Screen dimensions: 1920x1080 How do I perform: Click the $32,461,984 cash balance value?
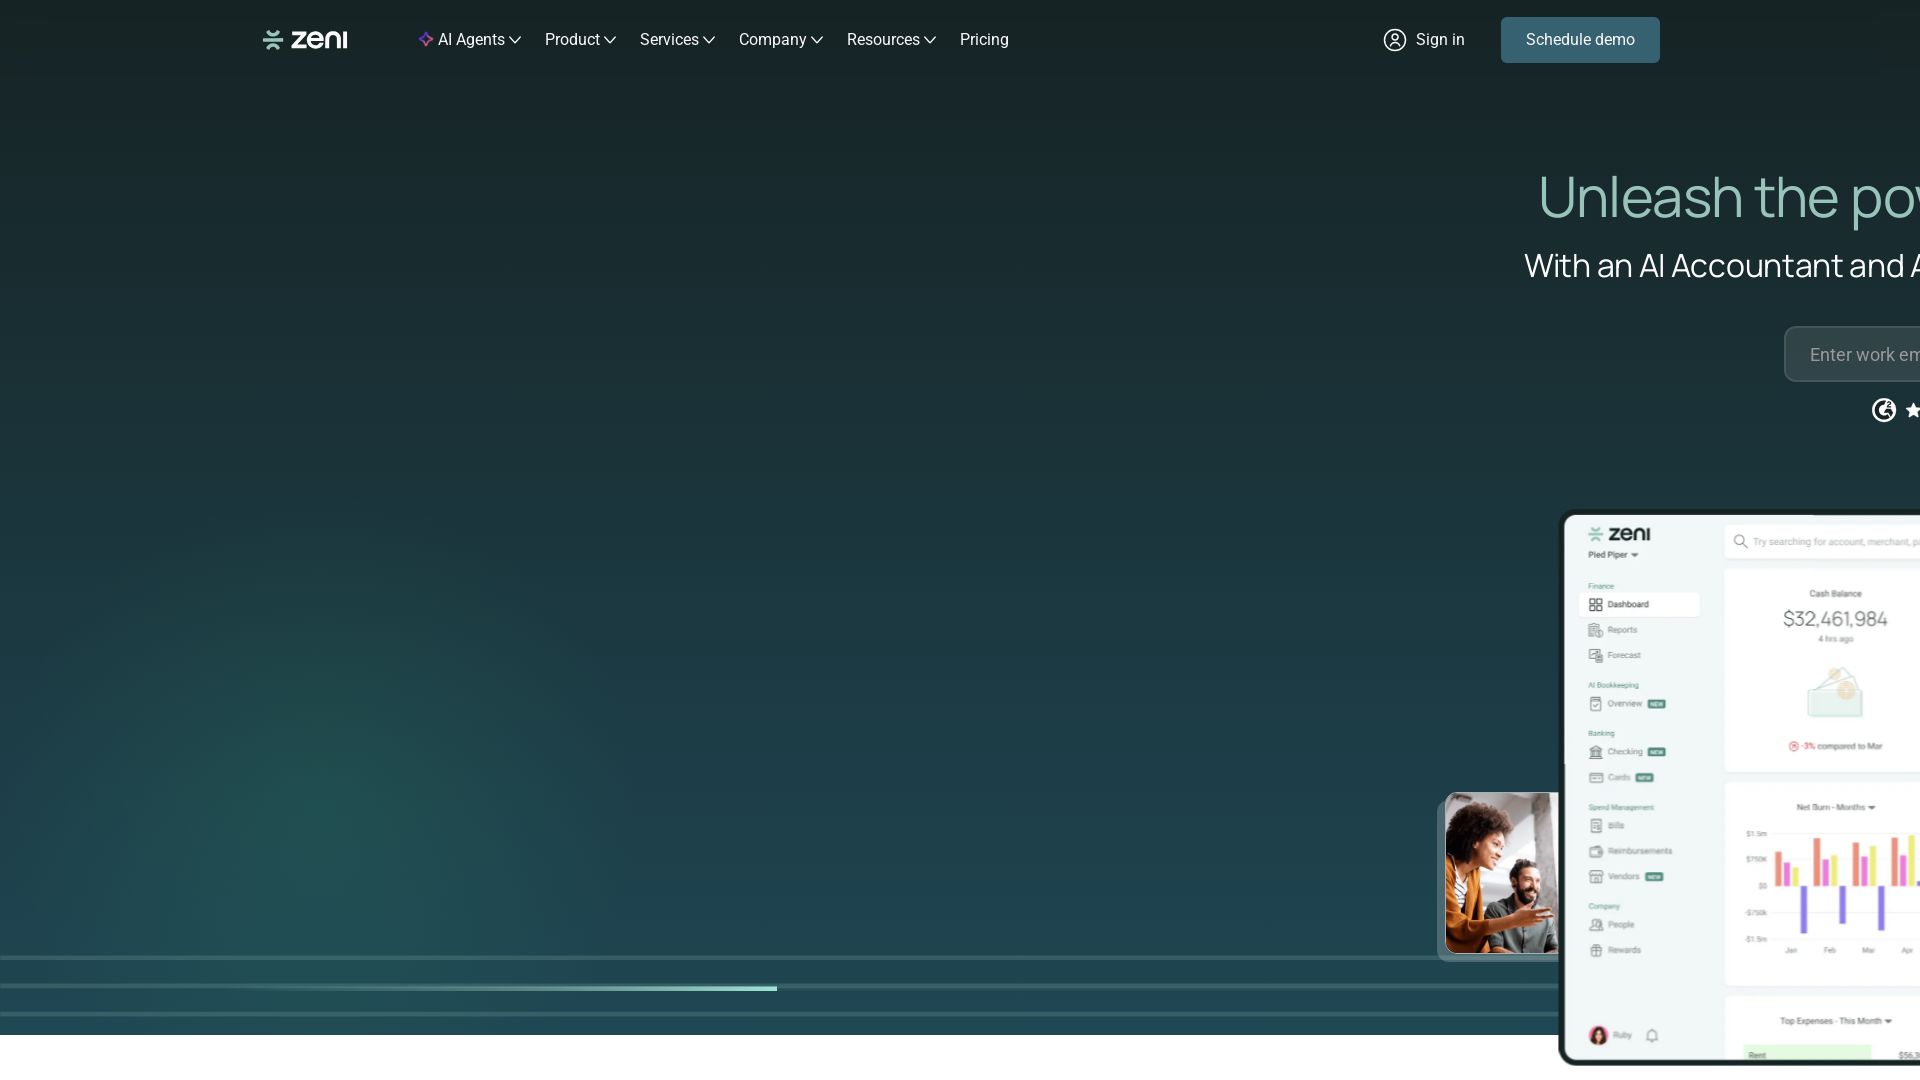pyautogui.click(x=1835, y=619)
